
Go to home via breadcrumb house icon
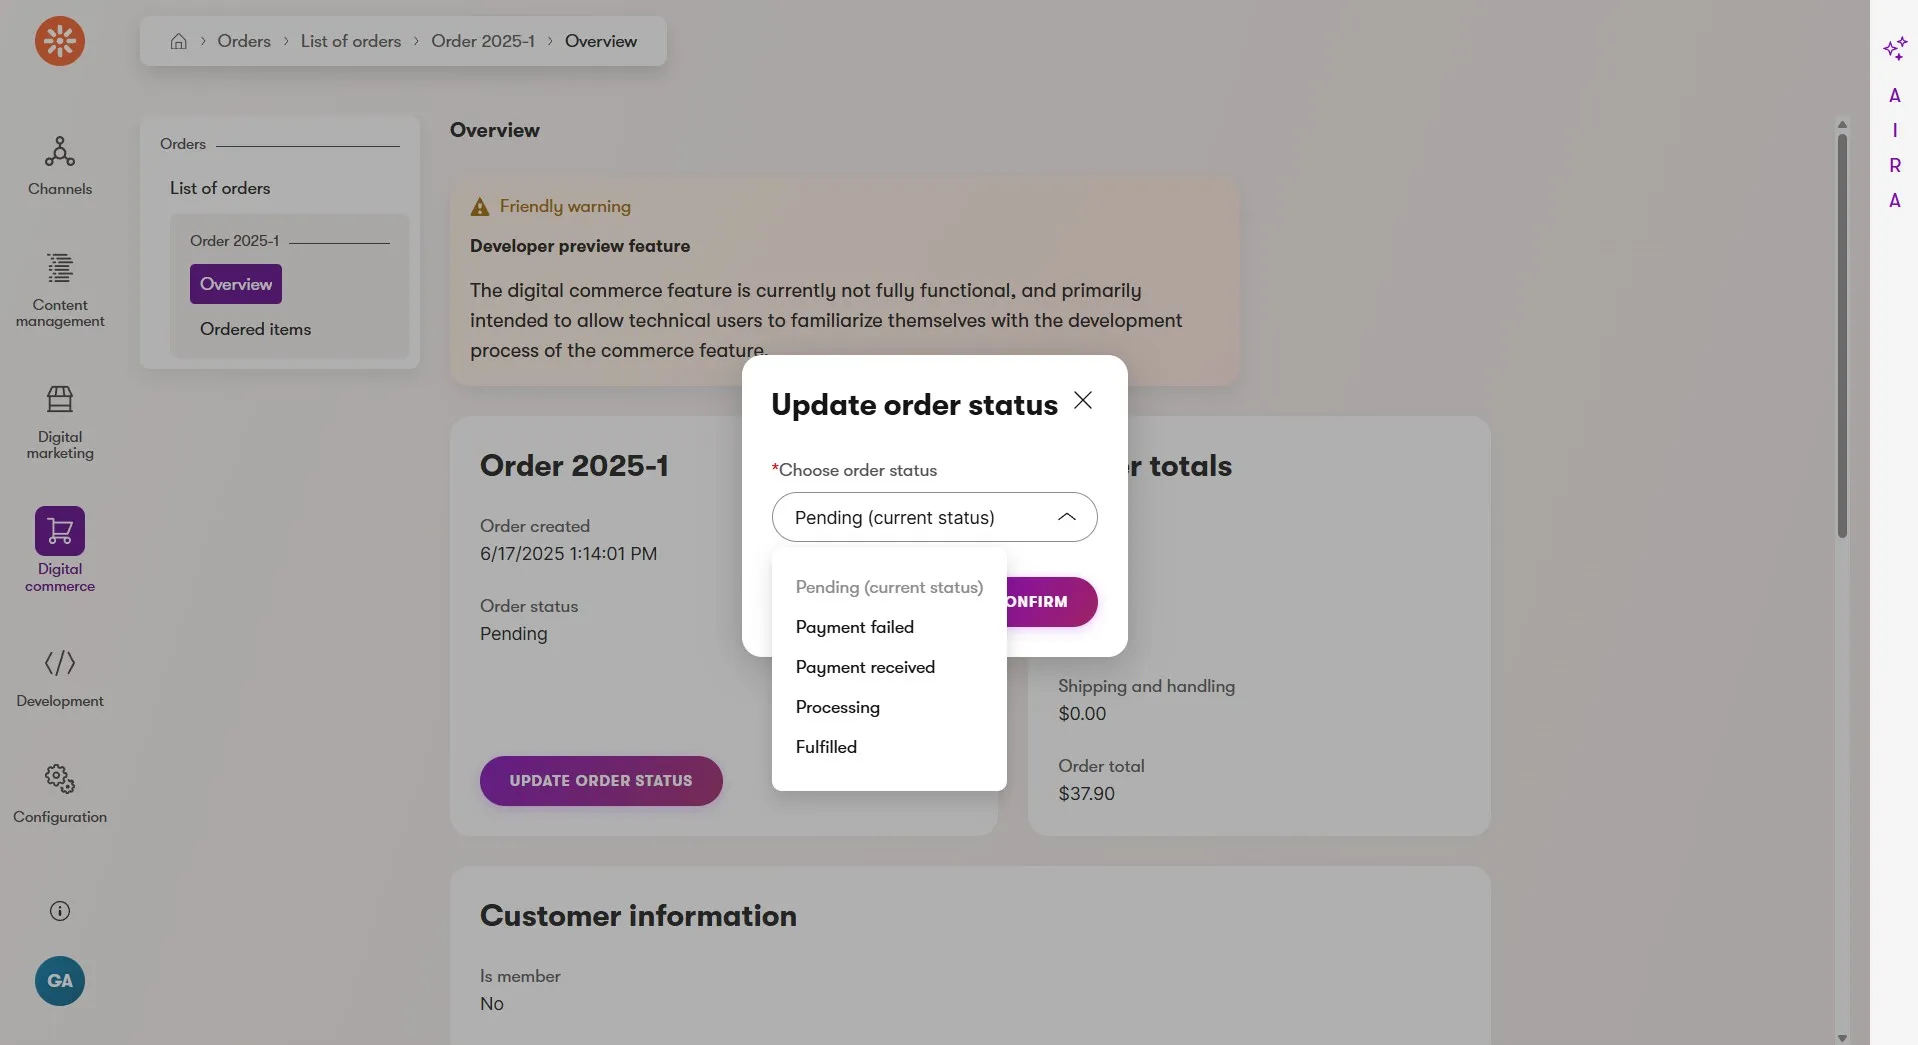(x=179, y=41)
